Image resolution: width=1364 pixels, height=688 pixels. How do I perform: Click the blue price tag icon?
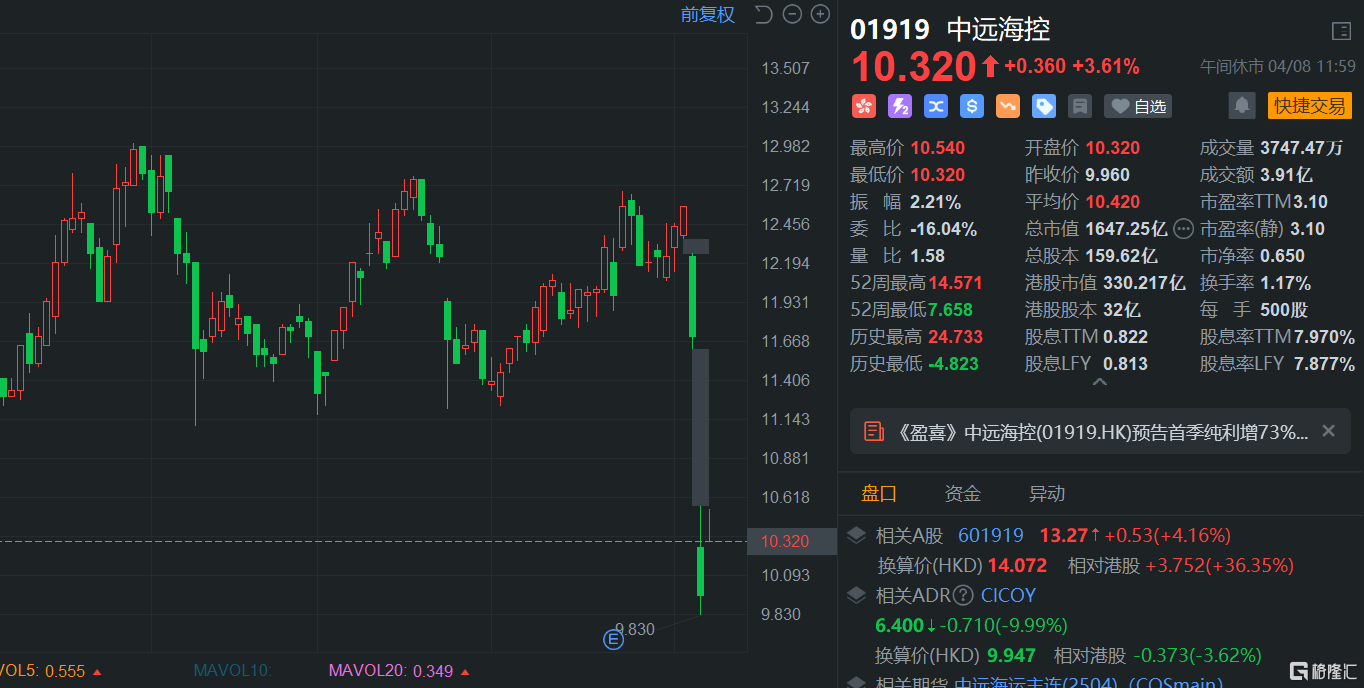click(1044, 106)
